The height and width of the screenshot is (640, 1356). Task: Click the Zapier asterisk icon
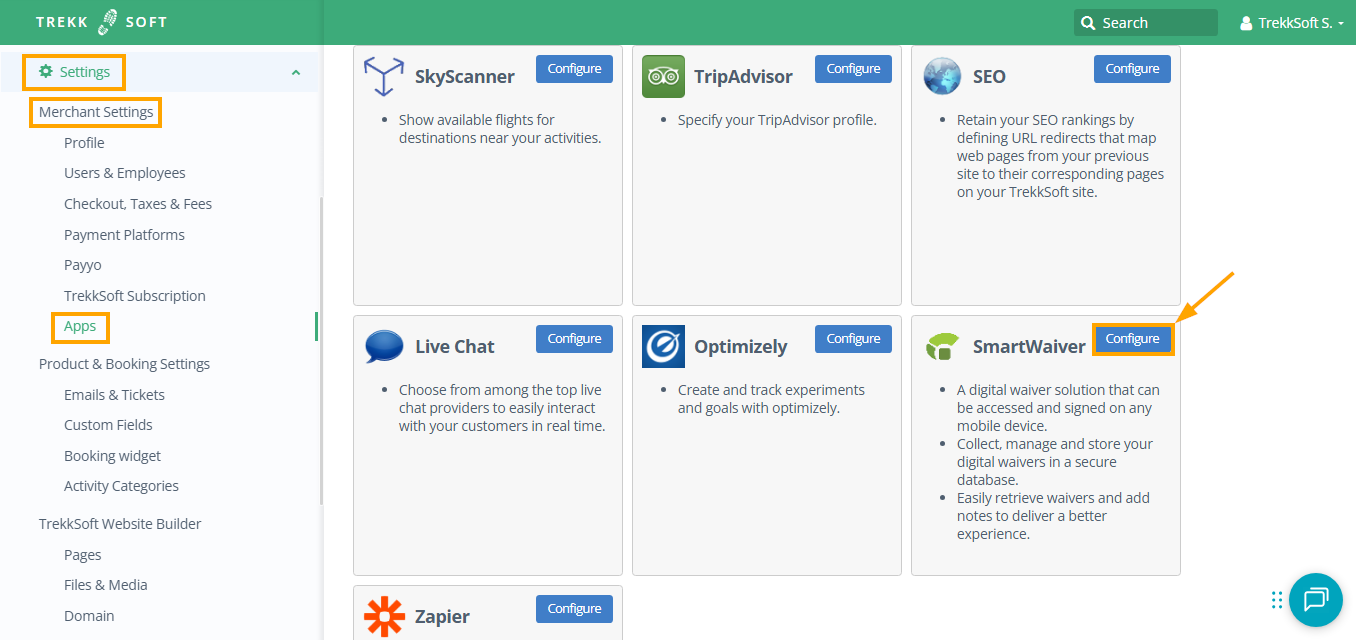[x=384, y=616]
